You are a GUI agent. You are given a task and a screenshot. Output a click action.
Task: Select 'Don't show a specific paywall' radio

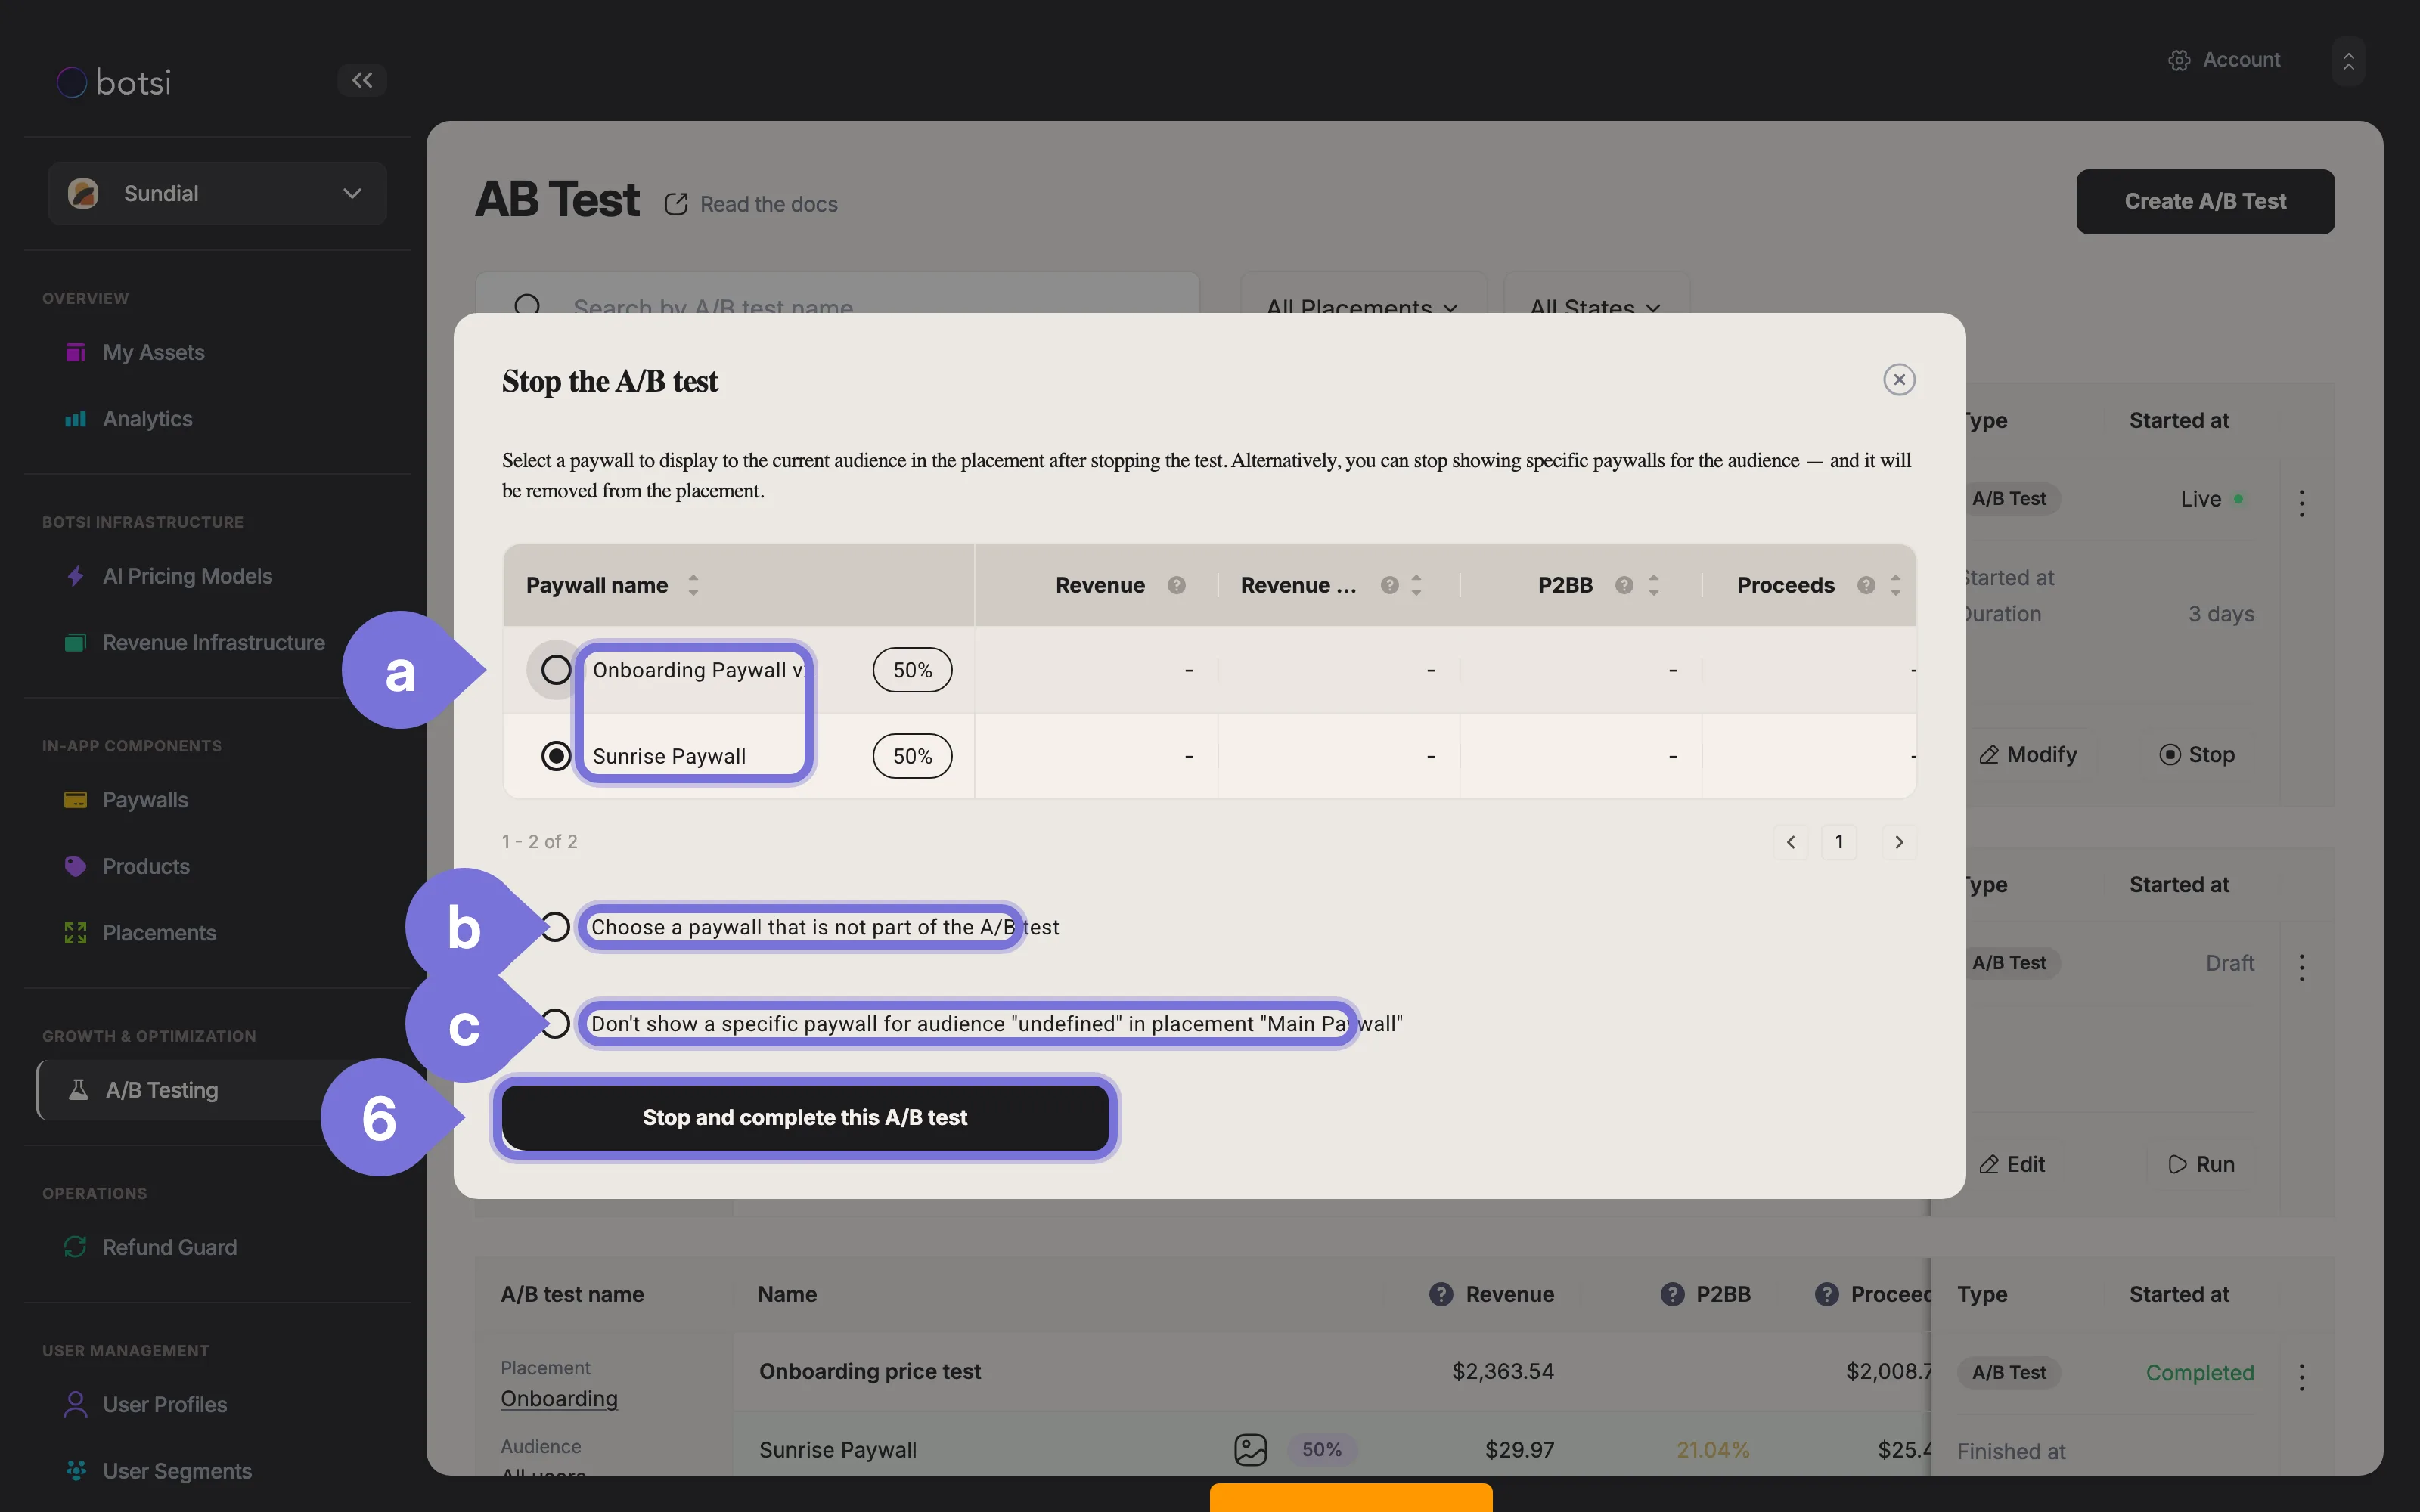556,1024
